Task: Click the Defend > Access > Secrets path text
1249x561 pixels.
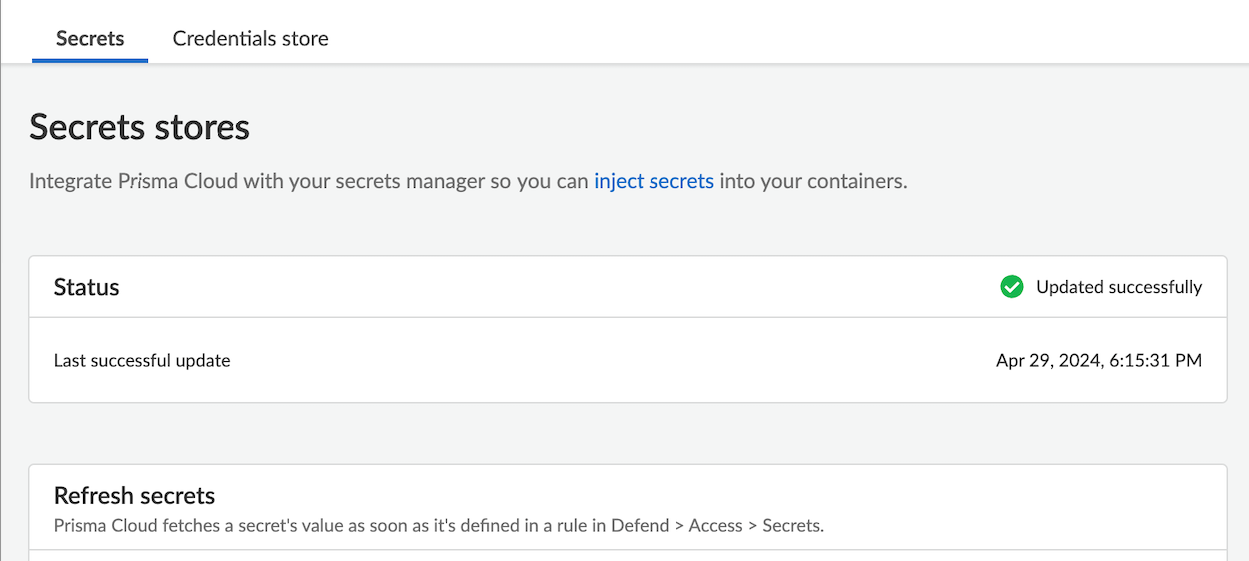Action: [717, 525]
